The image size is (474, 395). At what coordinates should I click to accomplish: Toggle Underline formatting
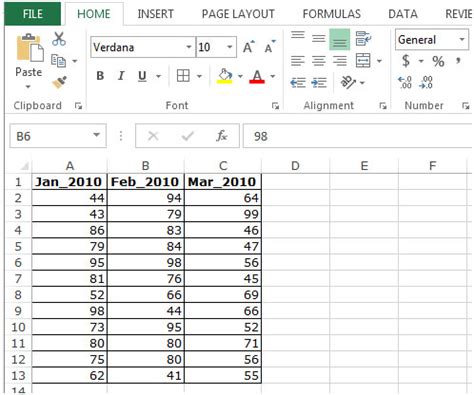pyautogui.click(x=142, y=76)
